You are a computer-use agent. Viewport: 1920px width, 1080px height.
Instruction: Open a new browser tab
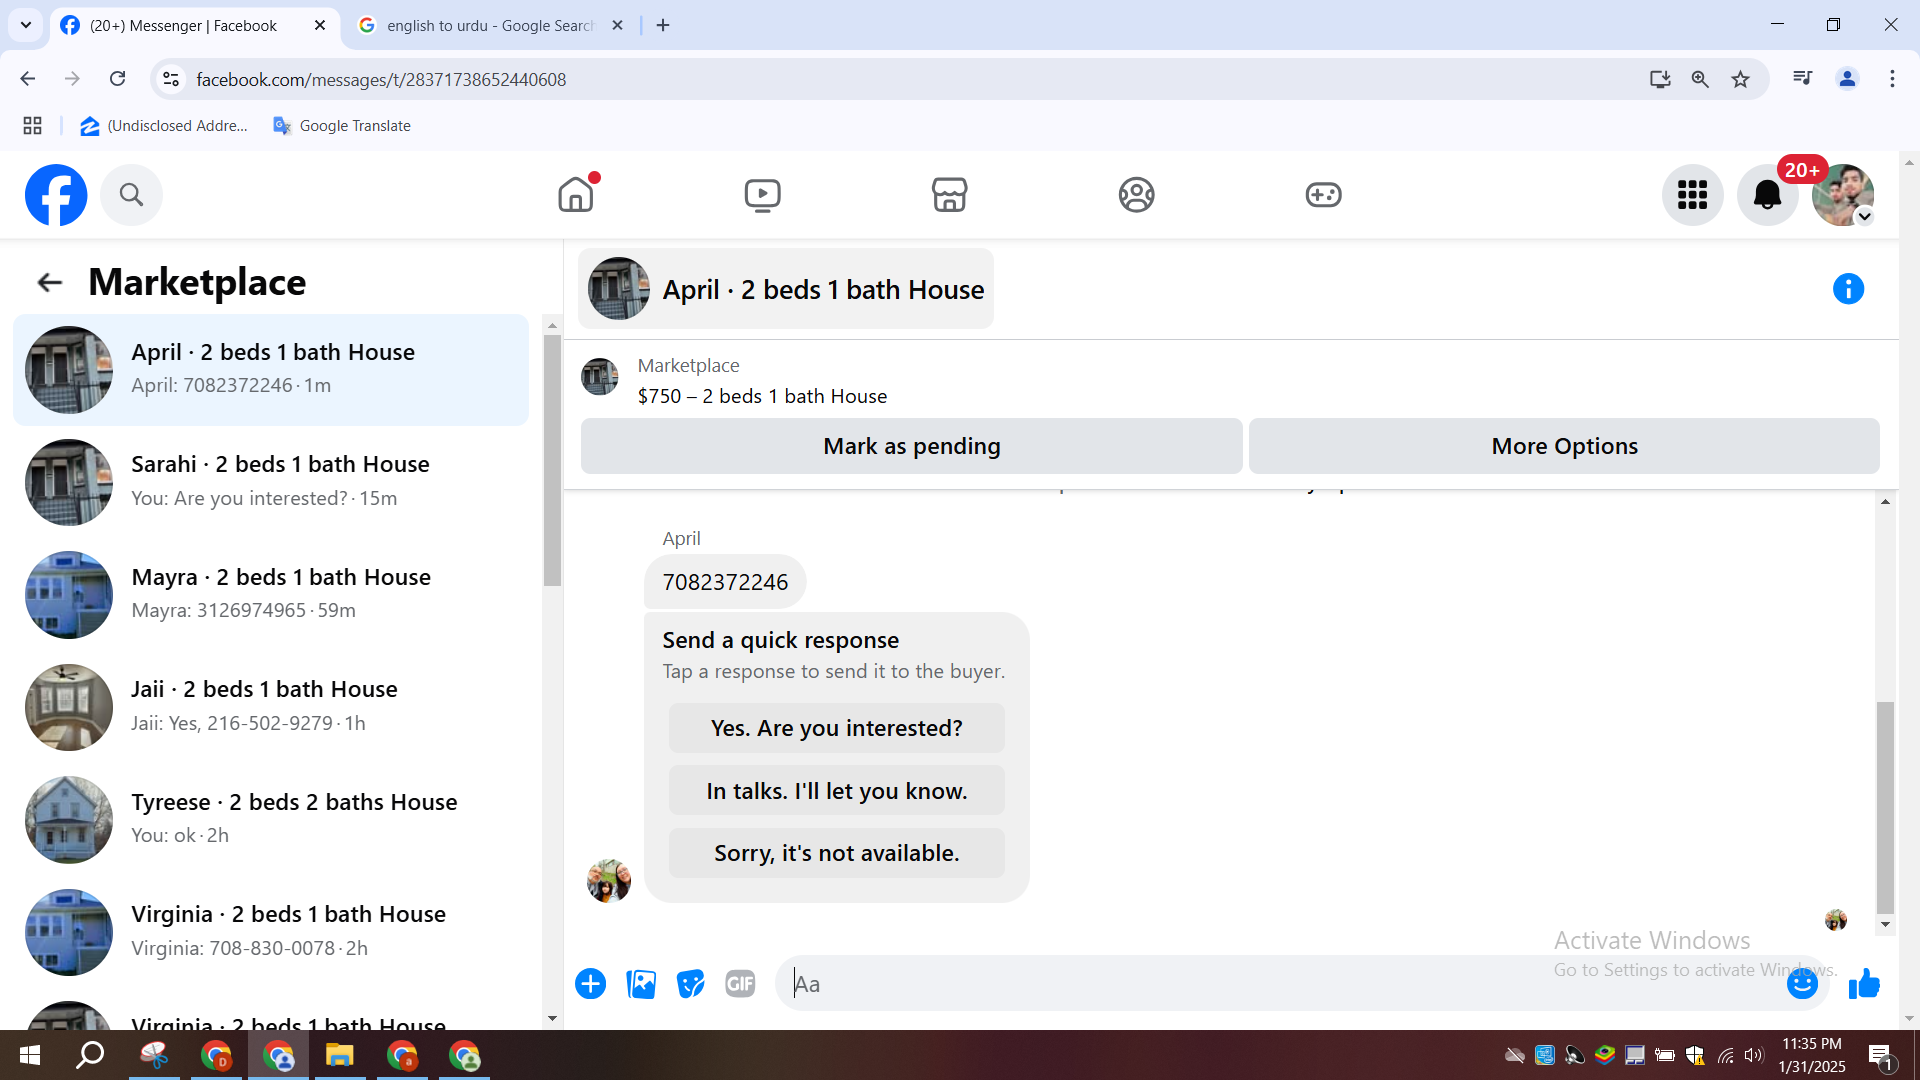click(x=663, y=26)
